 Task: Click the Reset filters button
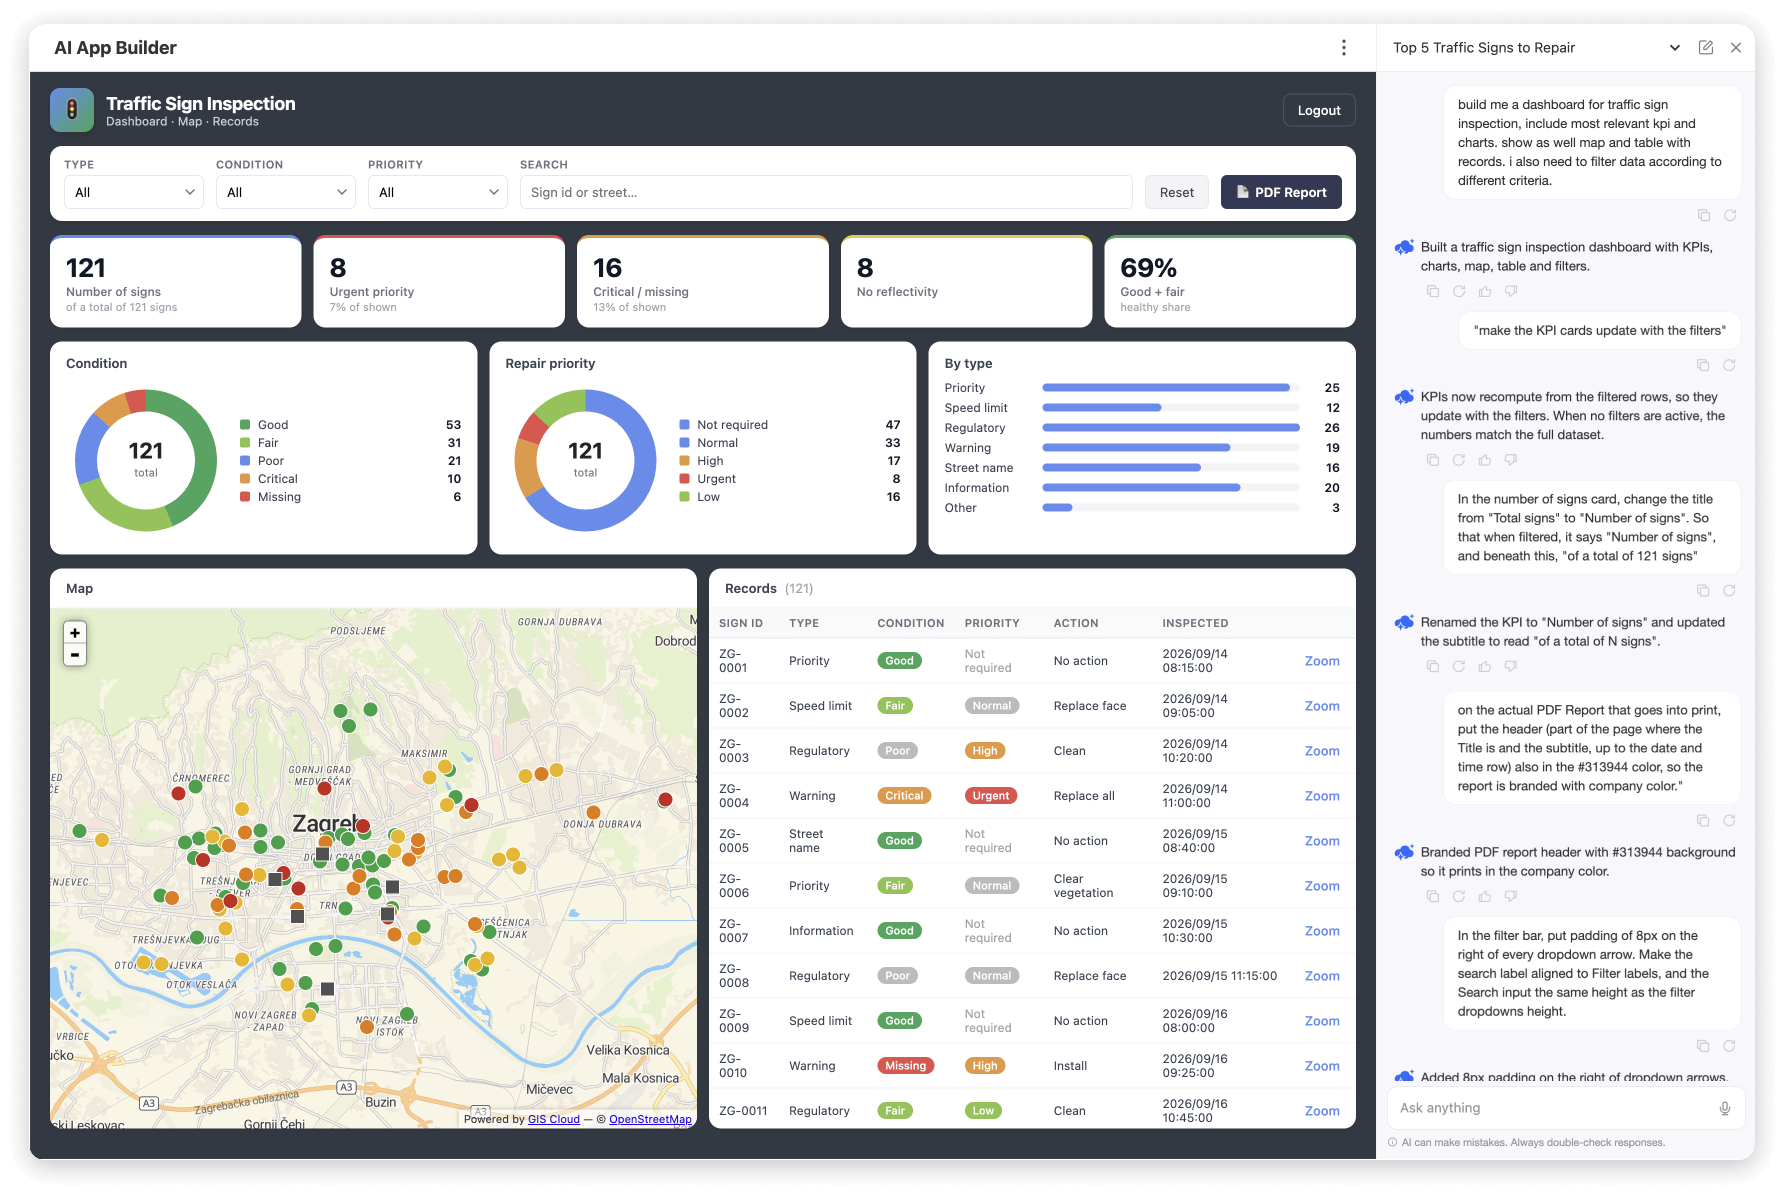(x=1176, y=192)
